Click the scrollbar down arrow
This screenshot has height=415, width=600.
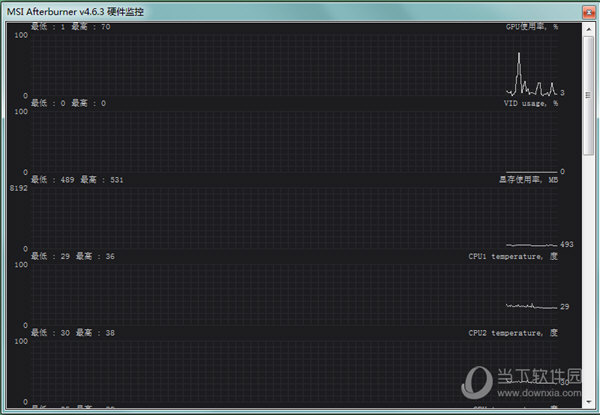[x=588, y=402]
